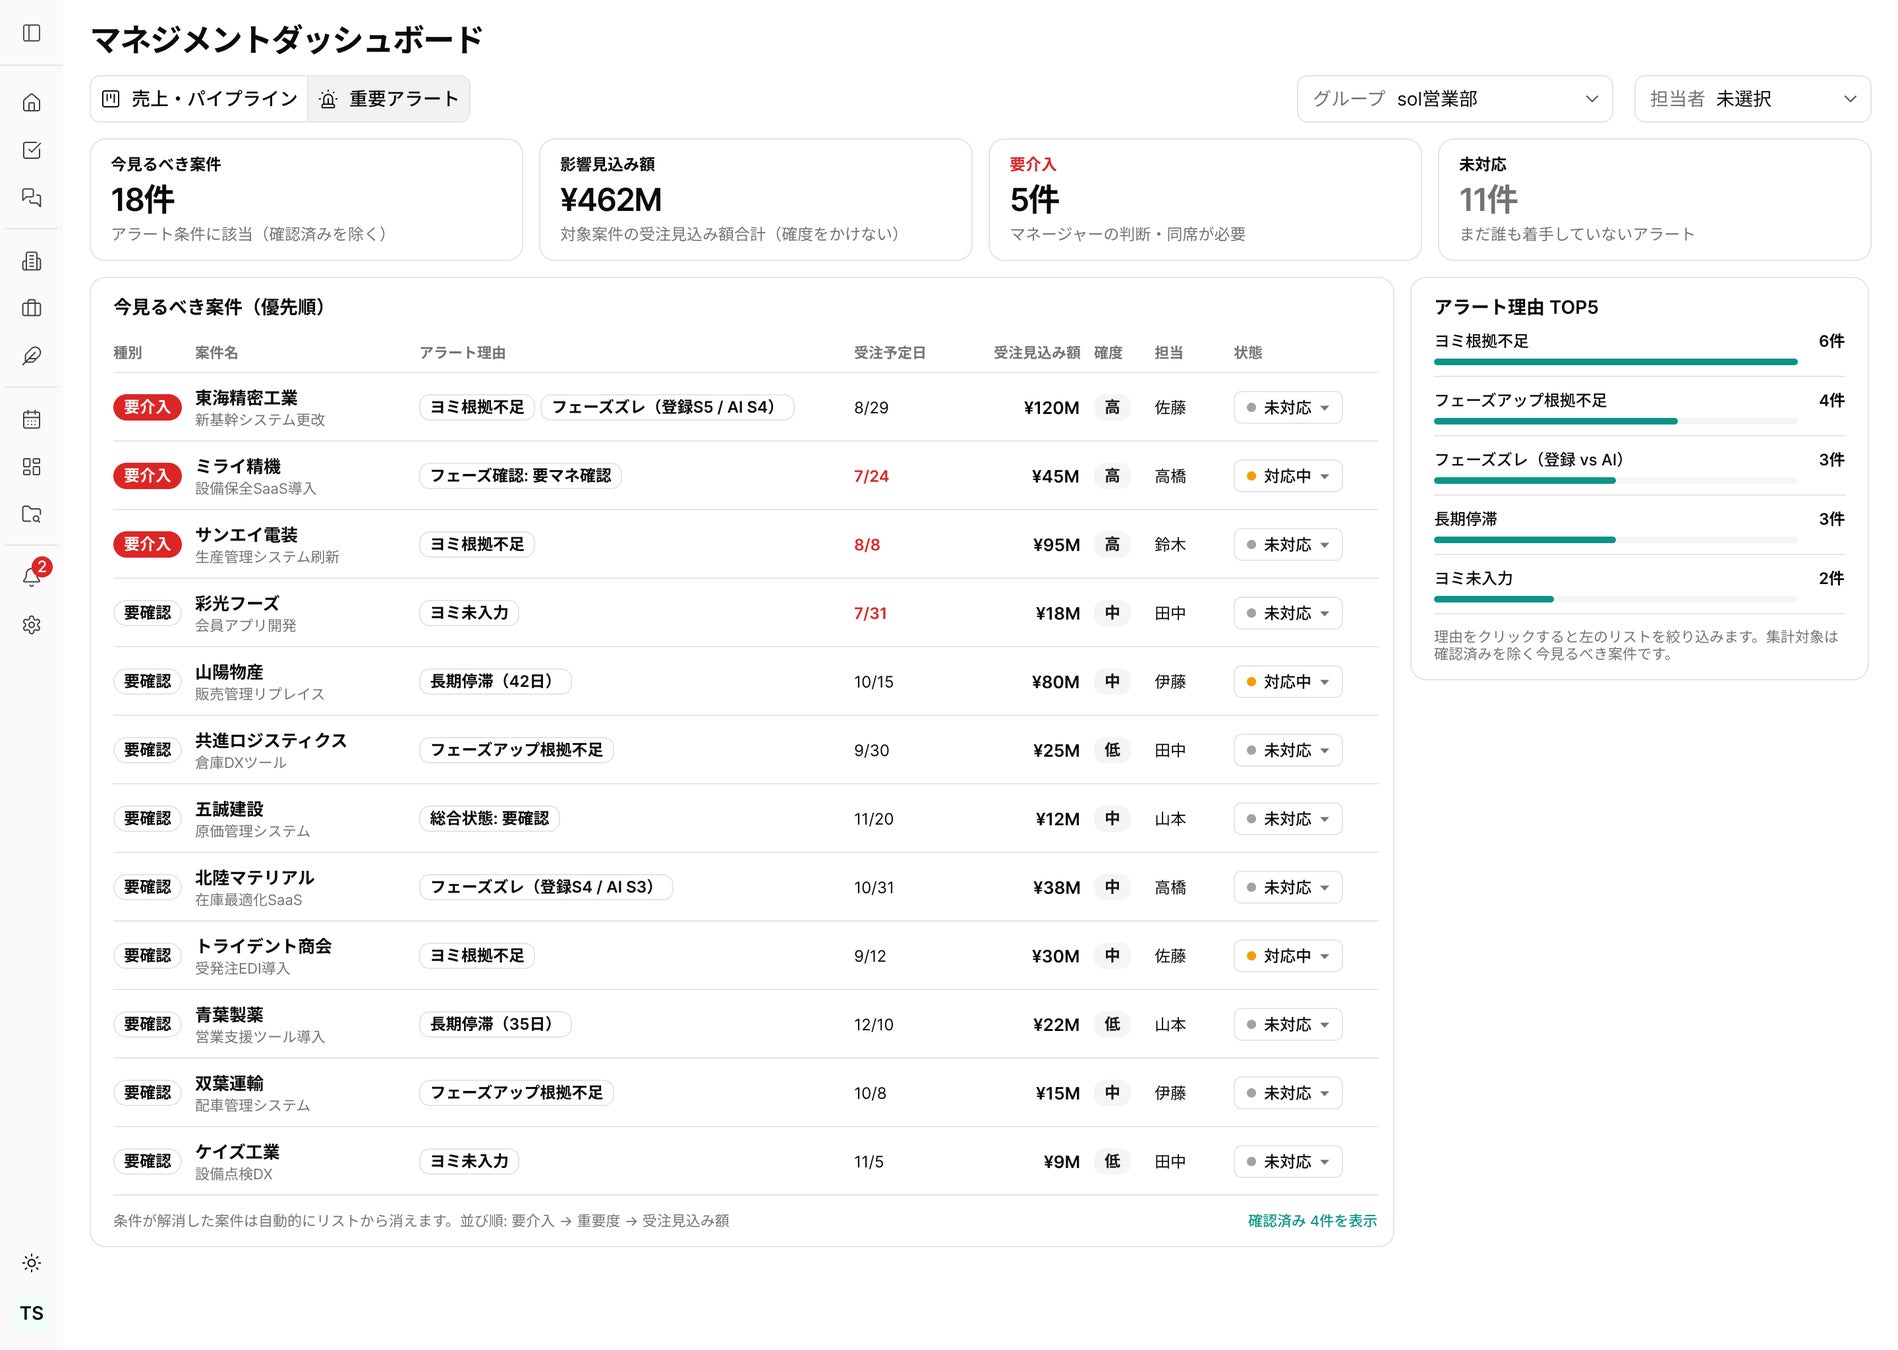
Task: Open the 今見るべき案件 18件 summary card
Action: click(x=306, y=200)
